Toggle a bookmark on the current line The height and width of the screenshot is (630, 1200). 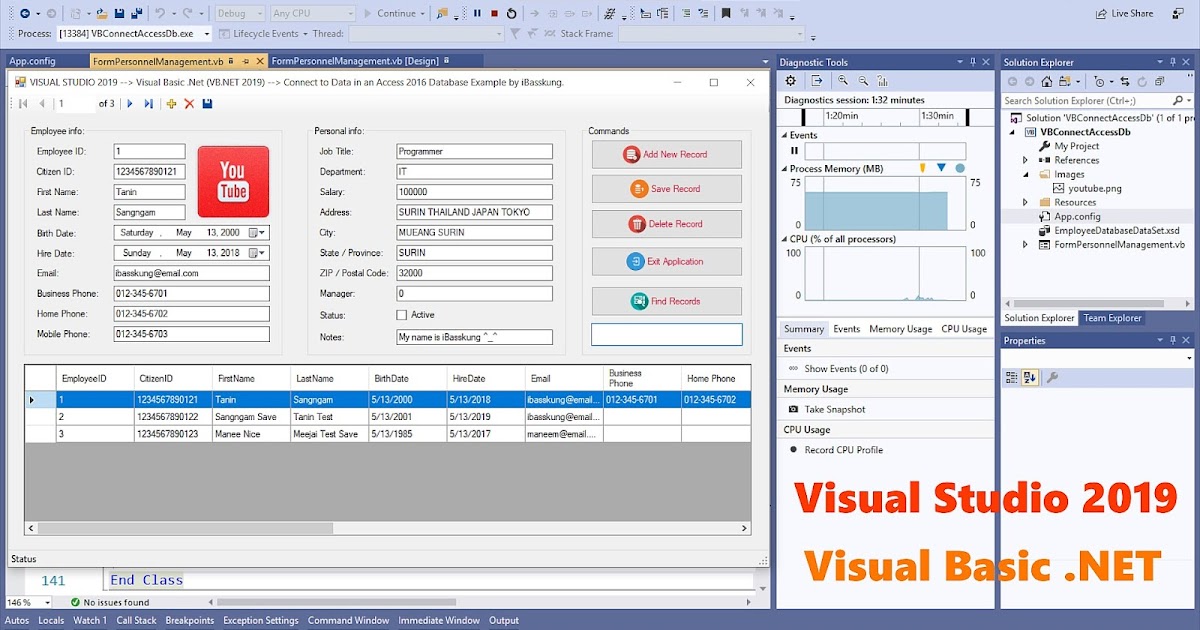[x=726, y=13]
